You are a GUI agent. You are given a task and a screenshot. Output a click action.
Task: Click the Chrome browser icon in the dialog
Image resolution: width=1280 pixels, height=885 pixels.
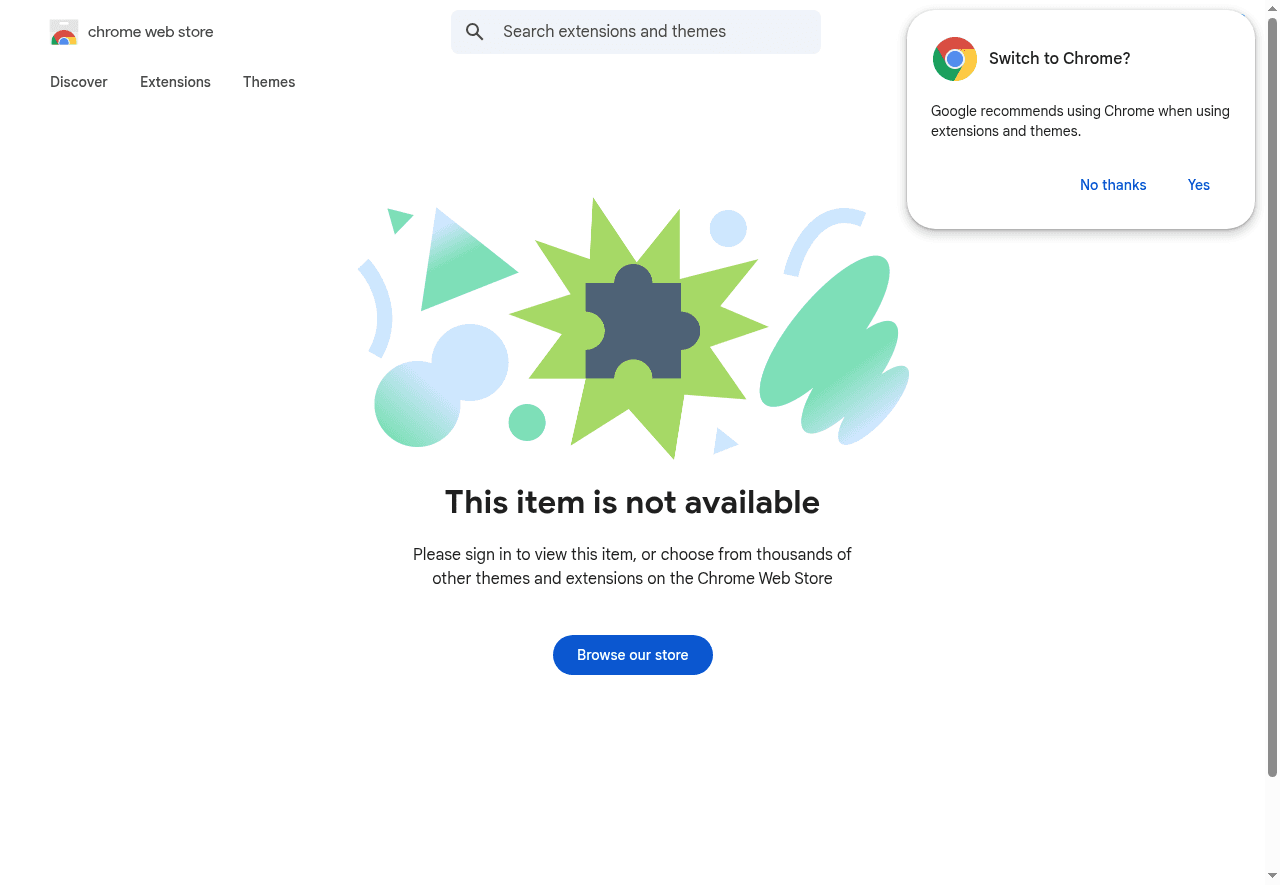(954, 59)
